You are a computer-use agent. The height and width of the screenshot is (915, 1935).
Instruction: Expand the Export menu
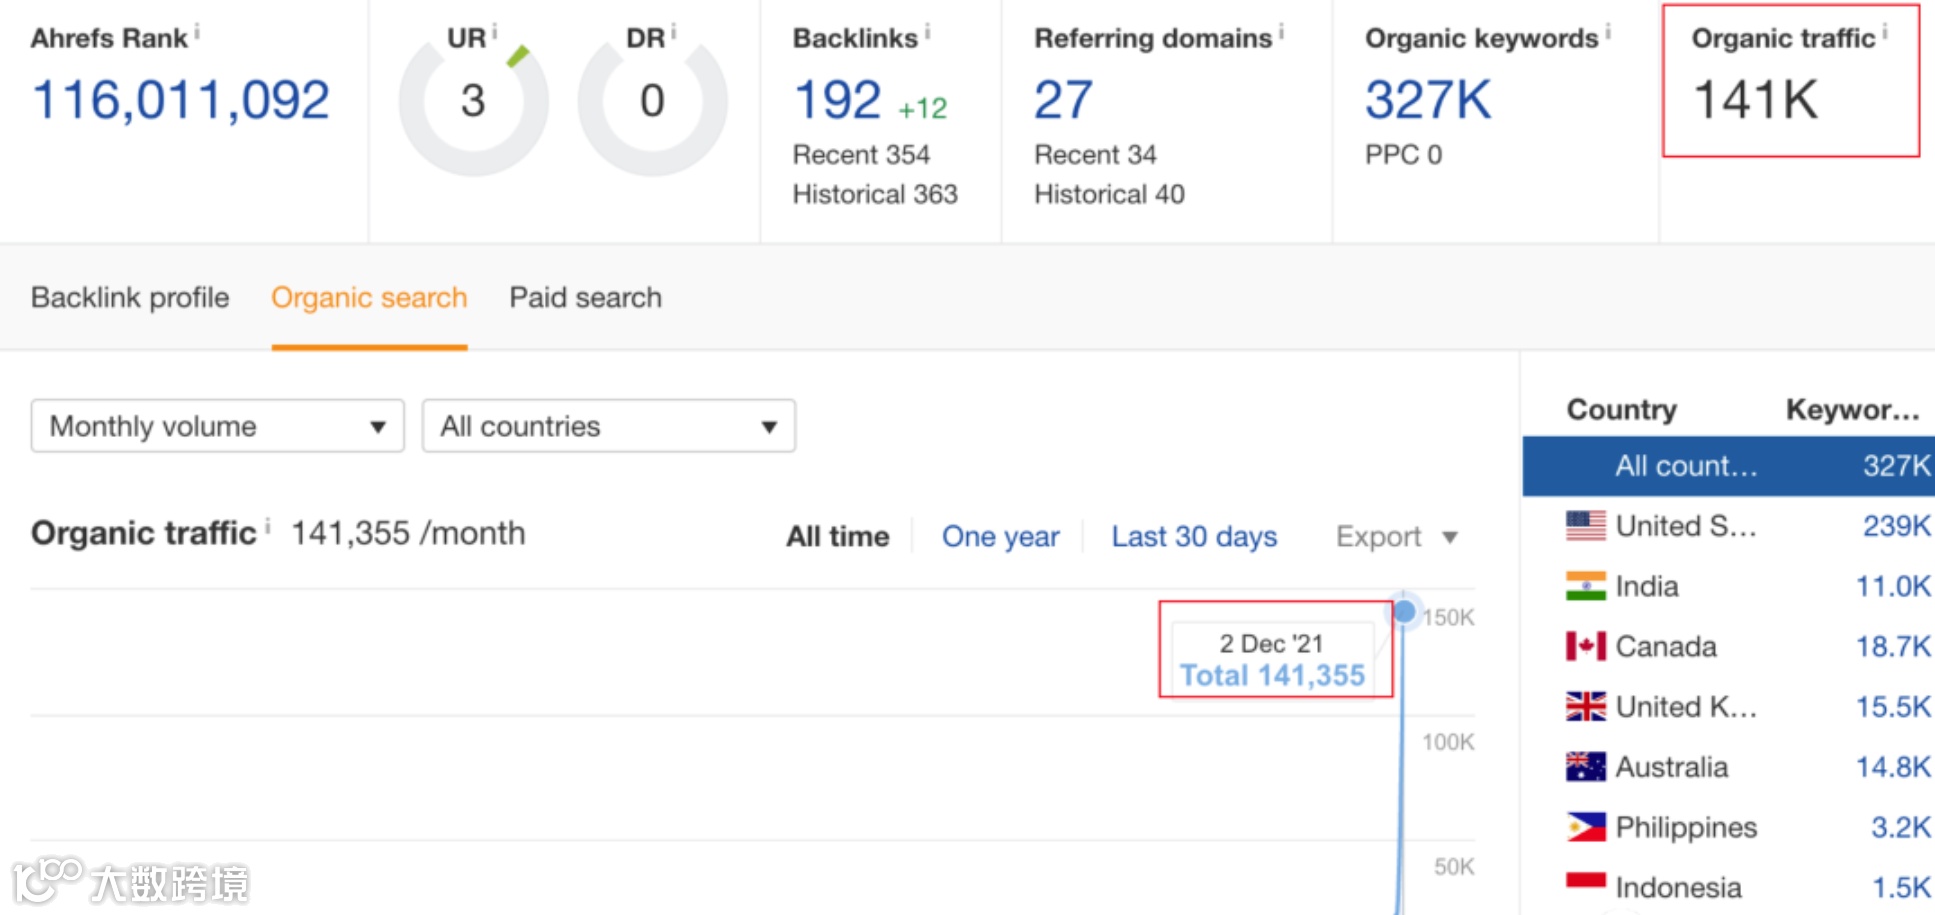(1397, 537)
